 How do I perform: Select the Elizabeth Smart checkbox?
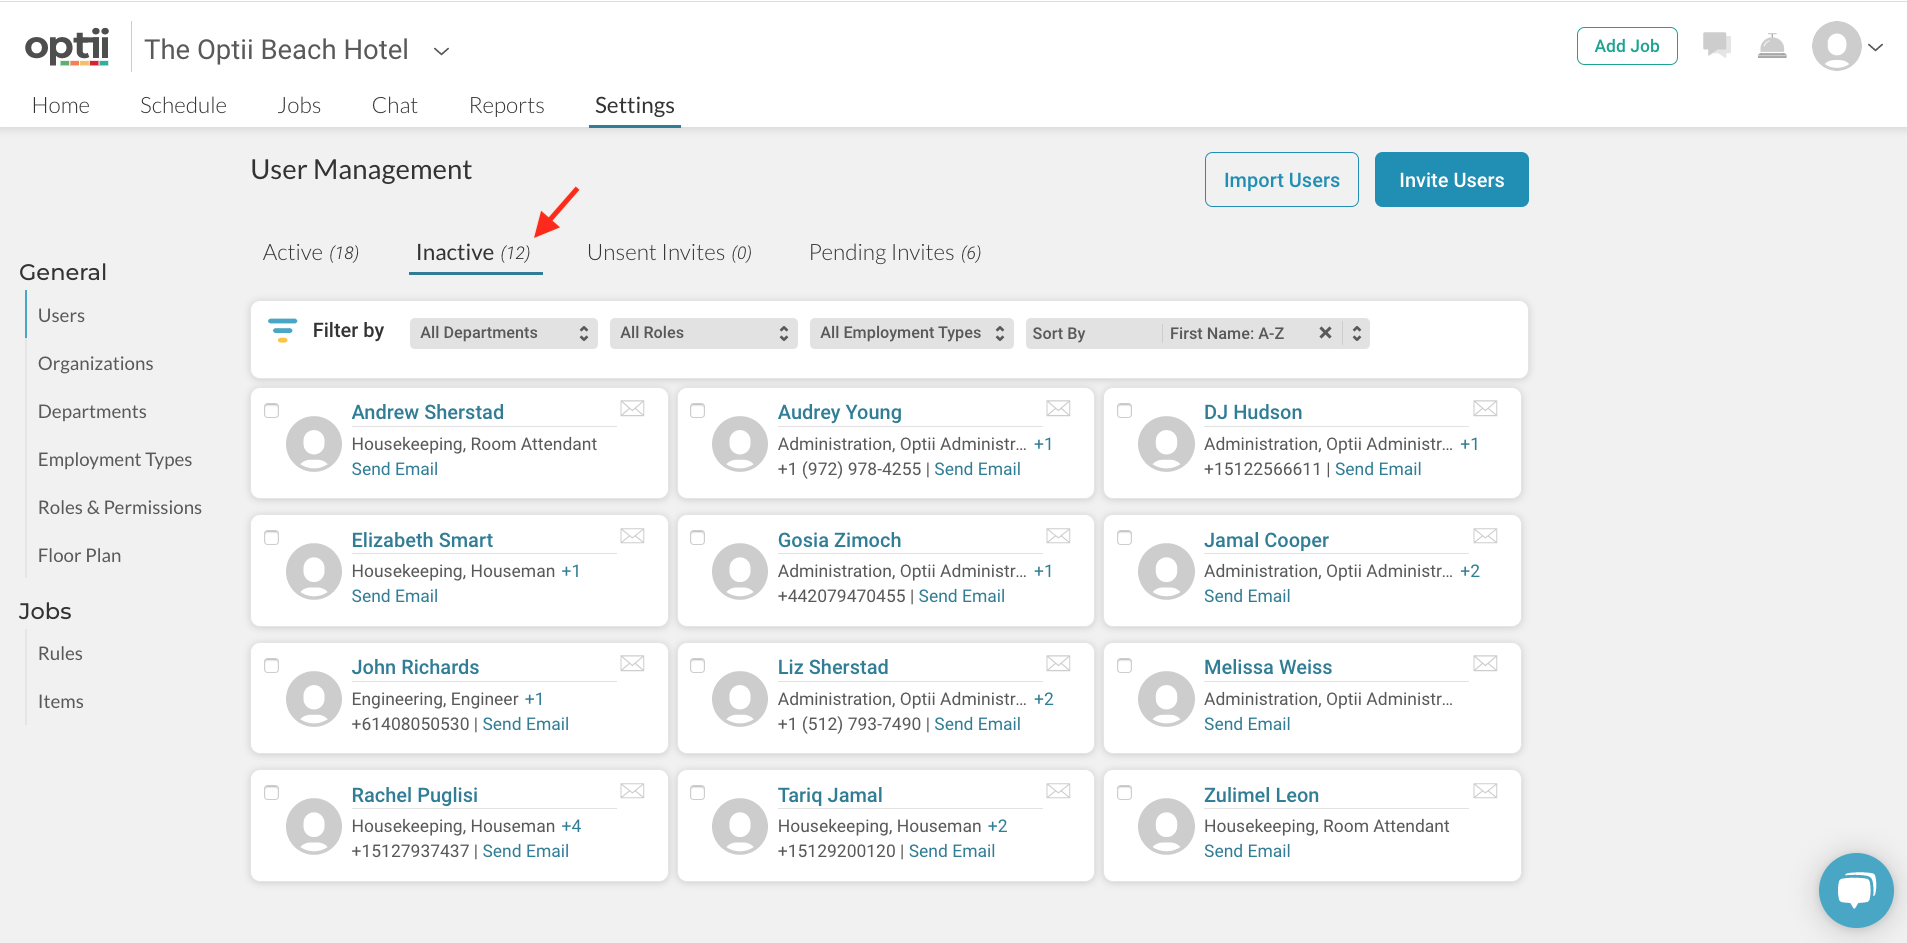[x=271, y=538]
